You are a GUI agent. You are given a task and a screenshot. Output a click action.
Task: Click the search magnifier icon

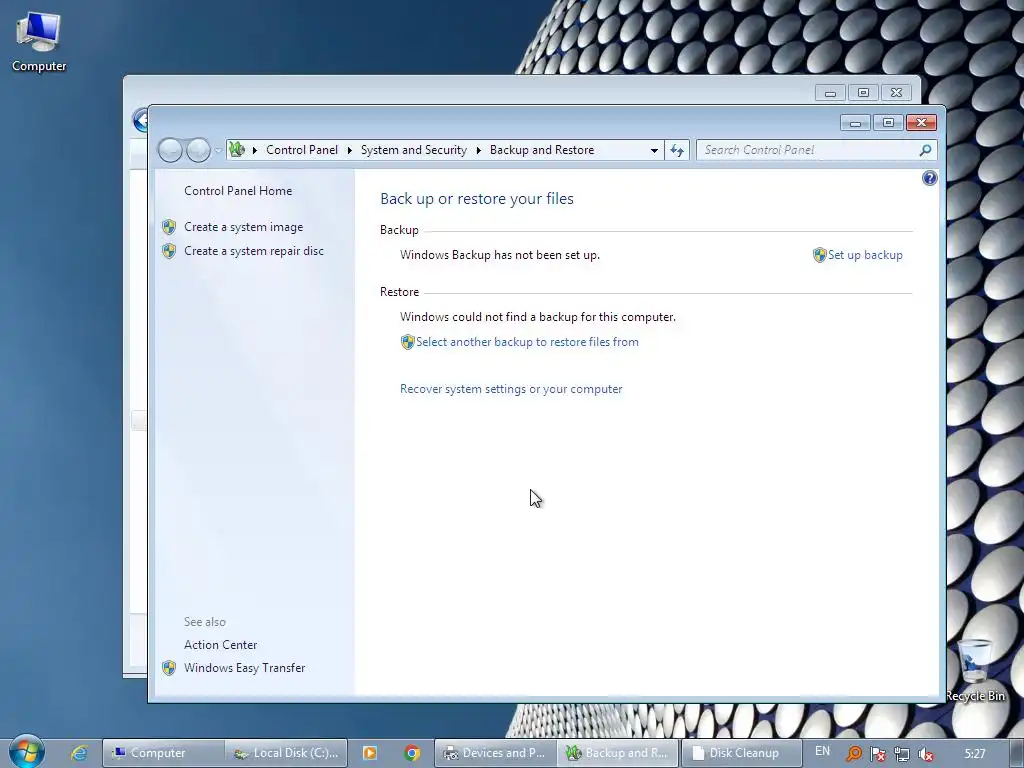(925, 150)
